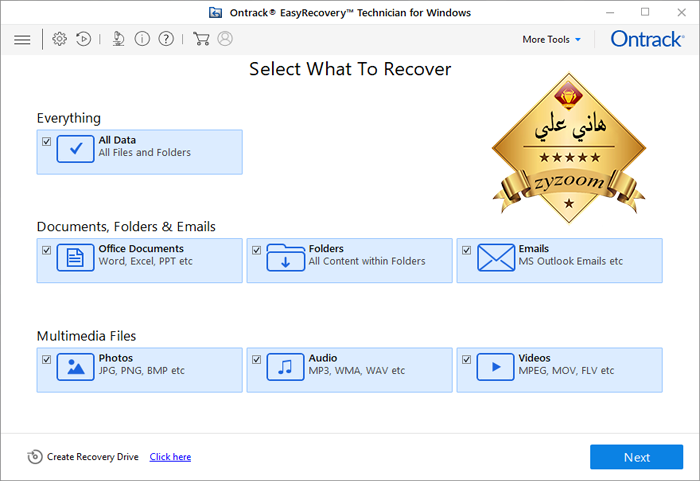Click the Create Recovery Drive icon
700x481 pixels.
(35, 457)
